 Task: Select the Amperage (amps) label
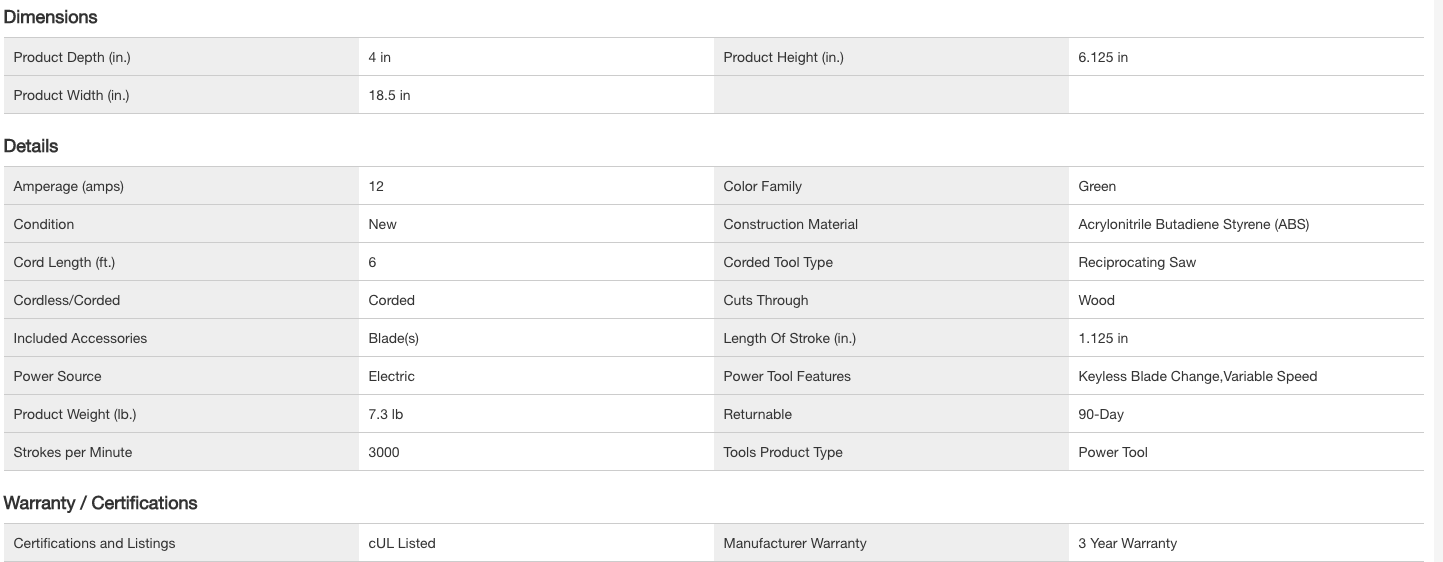point(68,187)
